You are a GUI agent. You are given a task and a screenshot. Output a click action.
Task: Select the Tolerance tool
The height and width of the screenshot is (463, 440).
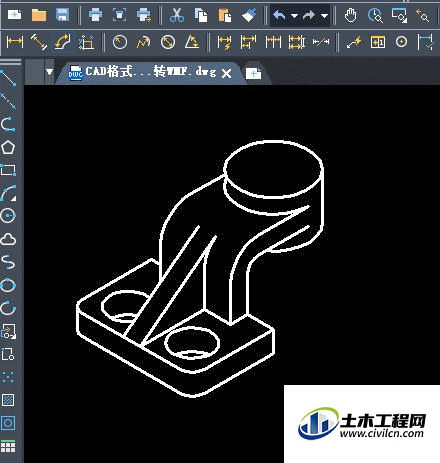click(x=378, y=42)
